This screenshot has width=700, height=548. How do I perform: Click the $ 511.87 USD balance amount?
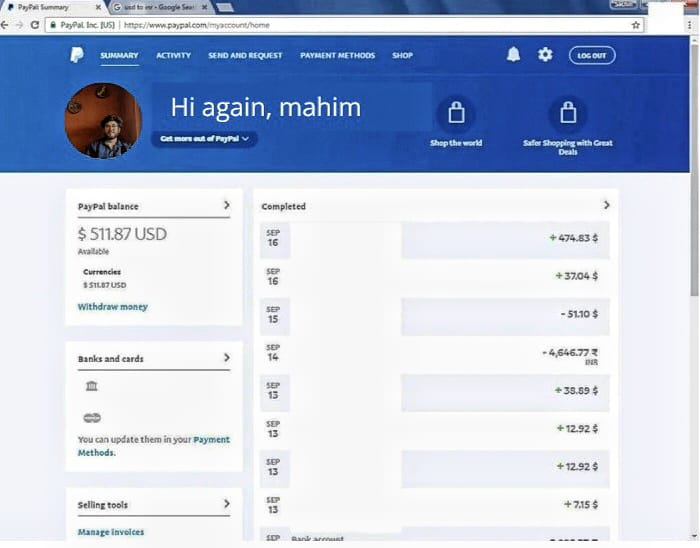[122, 234]
